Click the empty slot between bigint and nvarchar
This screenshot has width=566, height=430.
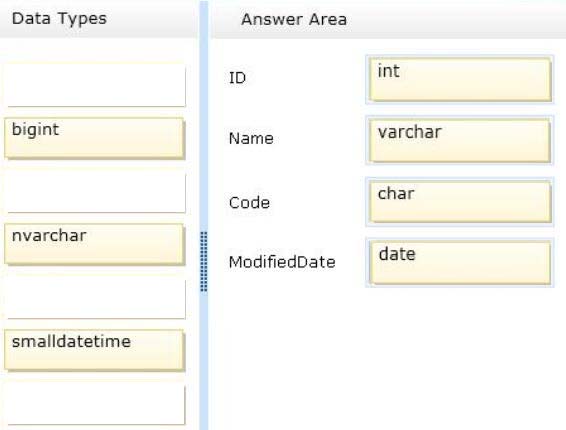click(x=96, y=192)
